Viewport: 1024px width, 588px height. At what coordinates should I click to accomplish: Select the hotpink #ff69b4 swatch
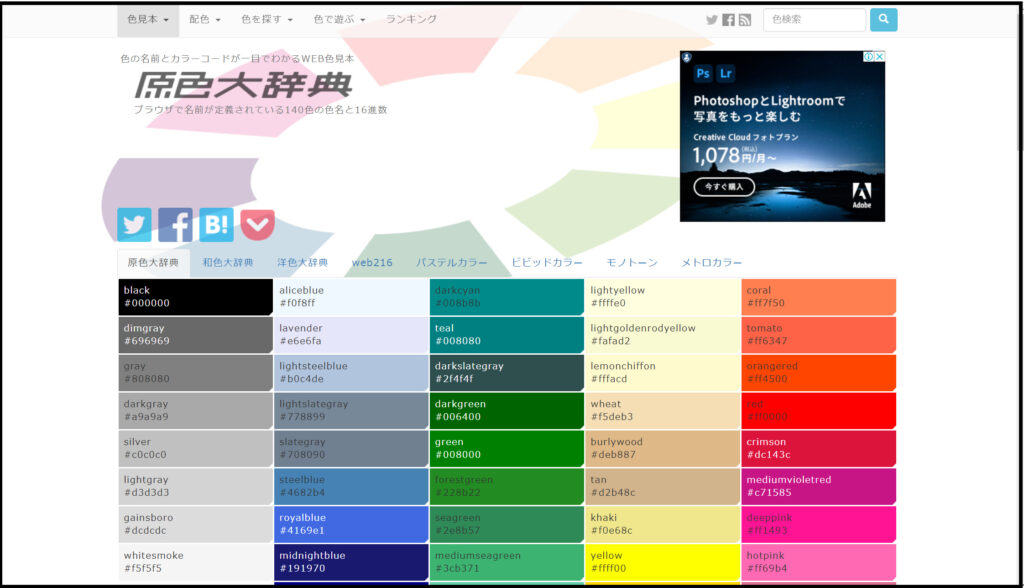pyautogui.click(x=819, y=563)
